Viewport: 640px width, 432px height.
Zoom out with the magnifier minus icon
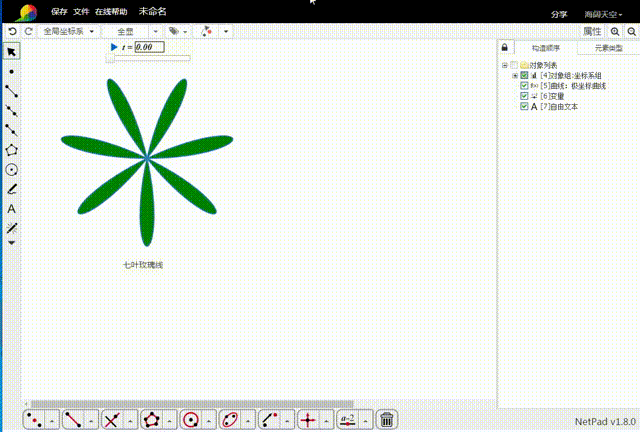[x=631, y=31]
